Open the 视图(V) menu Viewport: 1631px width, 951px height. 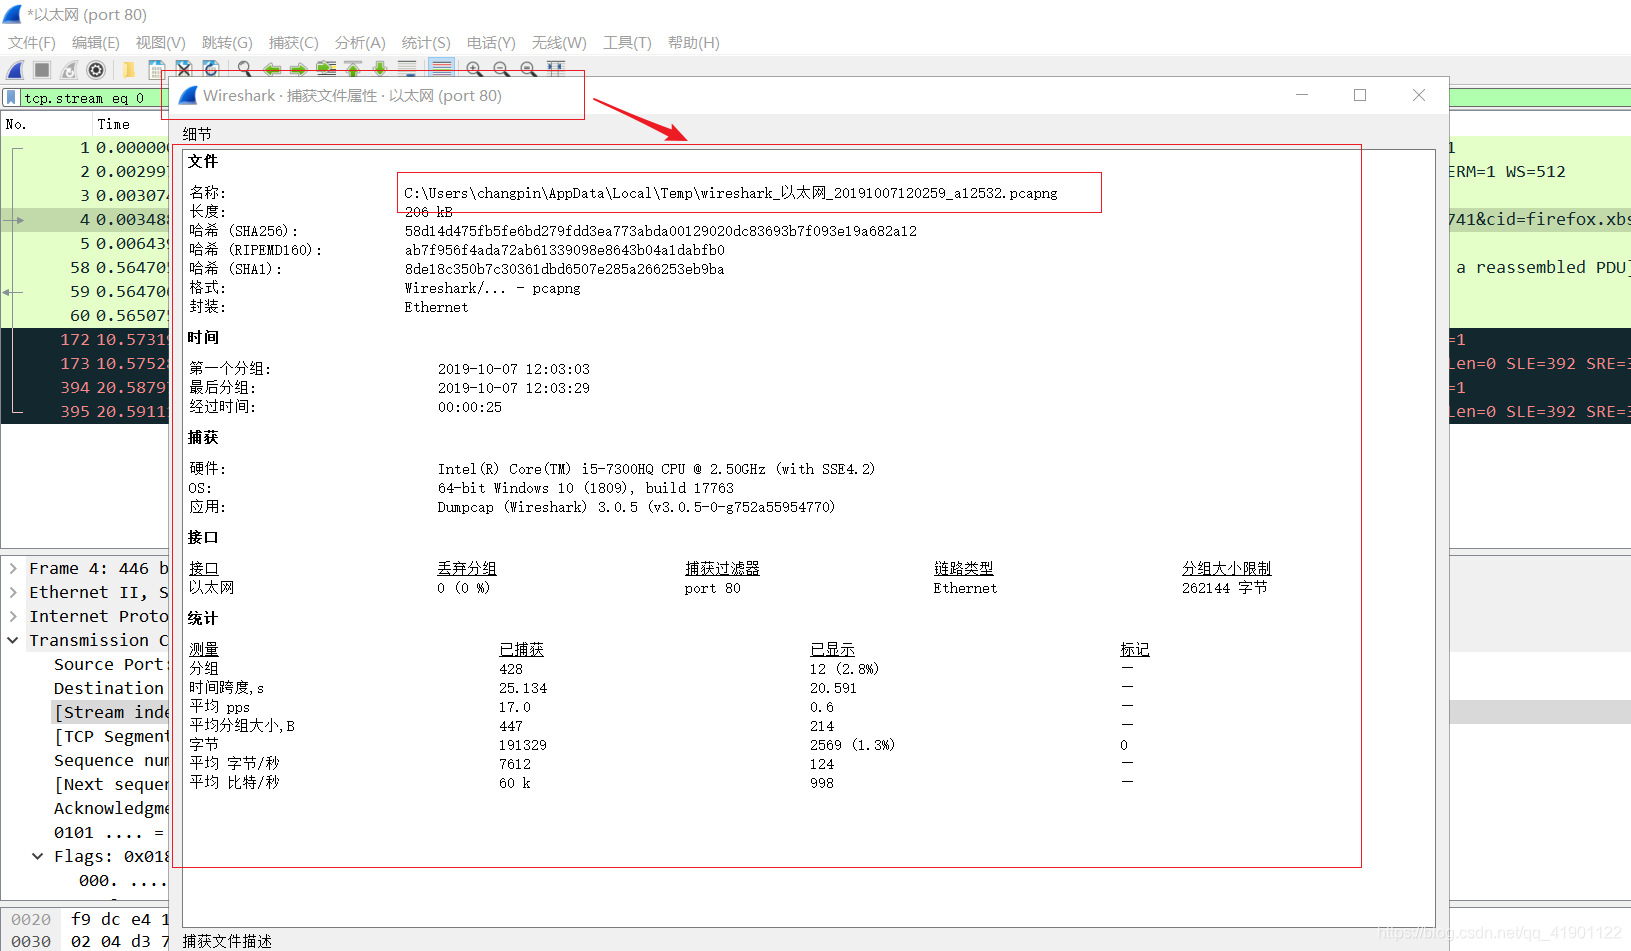point(161,43)
